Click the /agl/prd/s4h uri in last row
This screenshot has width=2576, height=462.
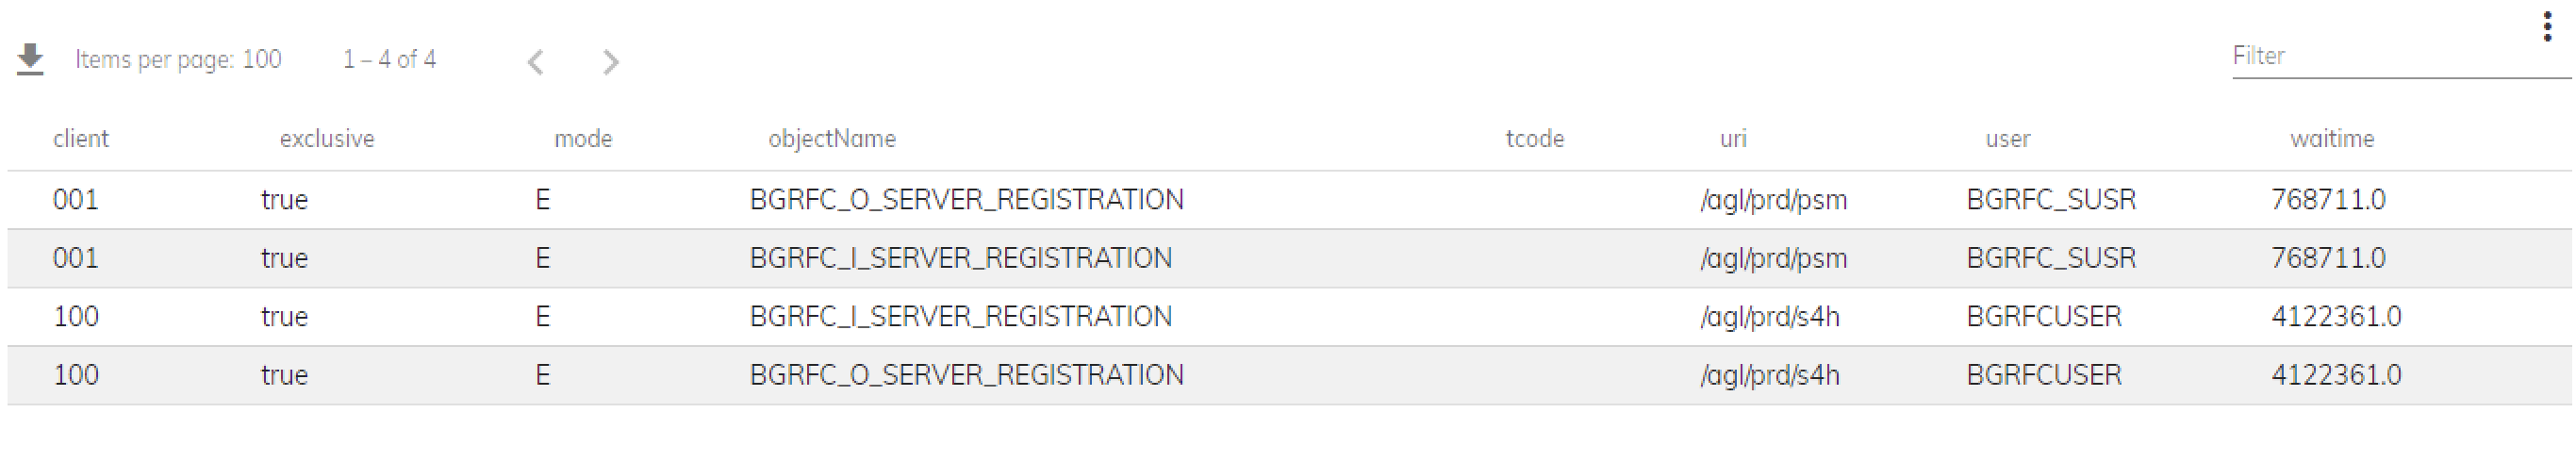click(x=1769, y=375)
